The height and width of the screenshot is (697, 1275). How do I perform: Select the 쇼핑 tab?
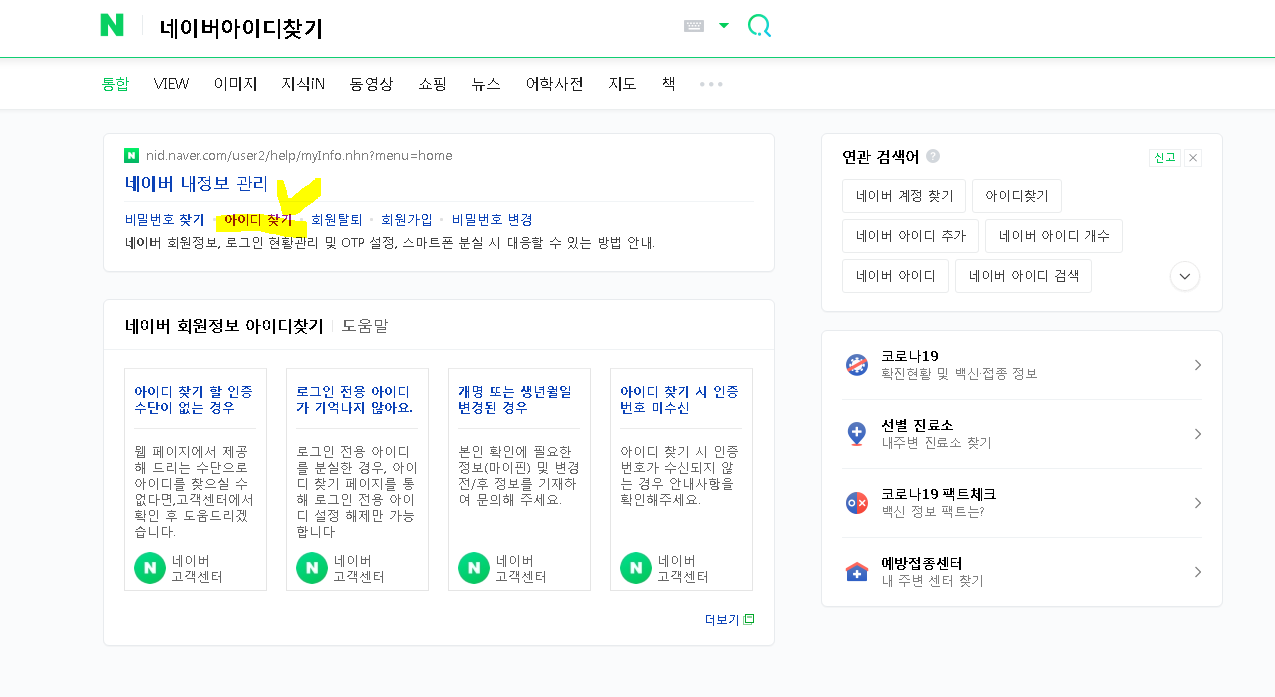[x=432, y=84]
